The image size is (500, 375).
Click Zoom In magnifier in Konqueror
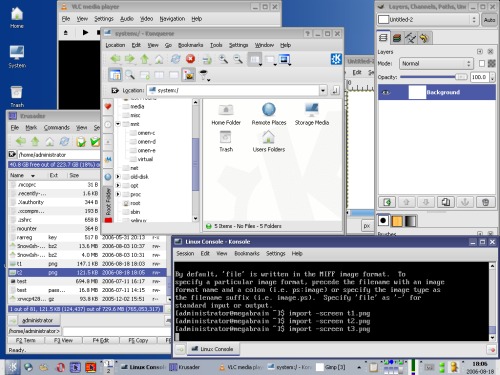pos(223,59)
